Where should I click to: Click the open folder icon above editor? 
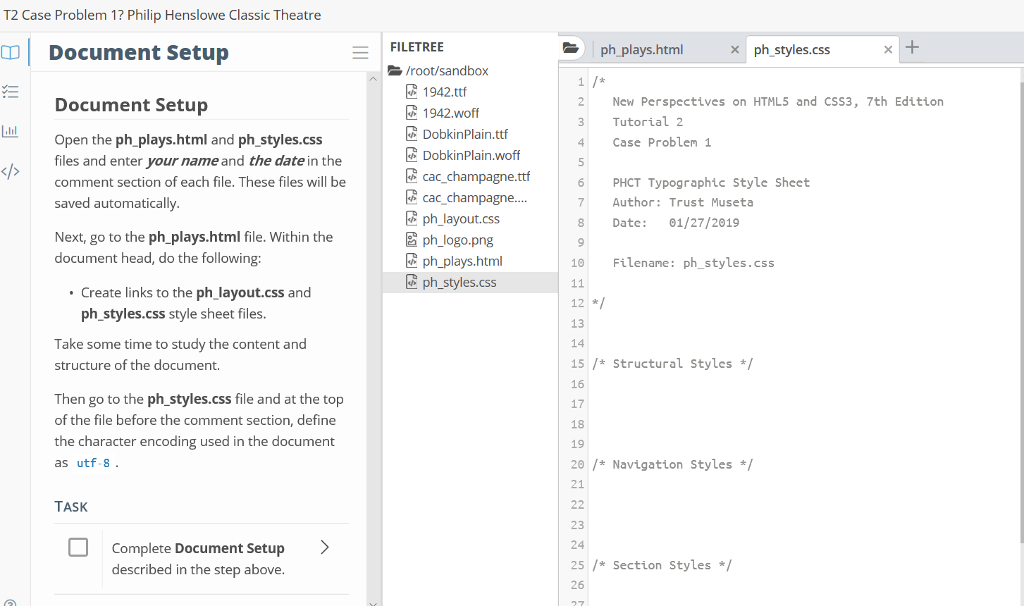pos(571,48)
